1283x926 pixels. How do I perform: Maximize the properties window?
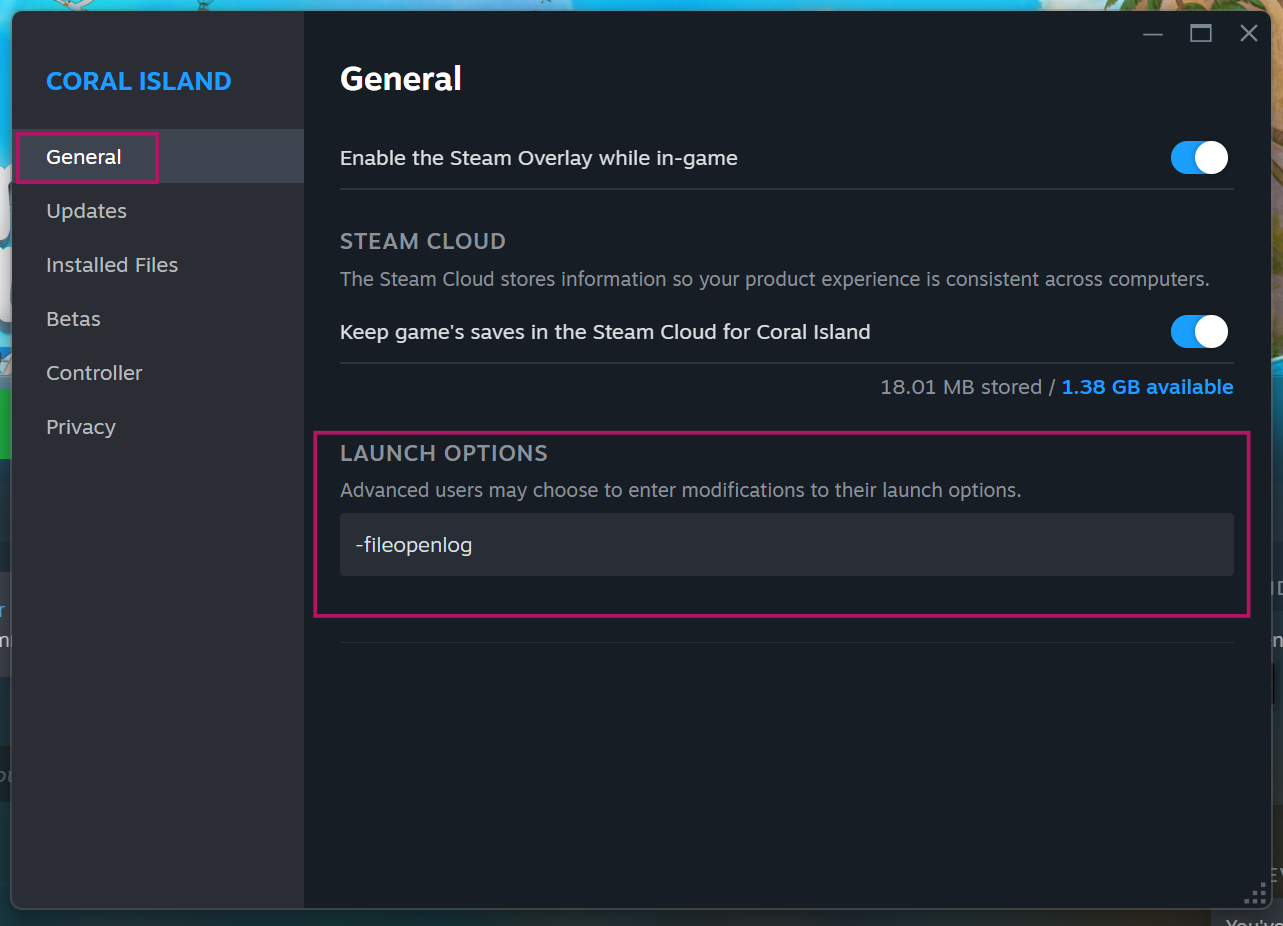[x=1201, y=34]
